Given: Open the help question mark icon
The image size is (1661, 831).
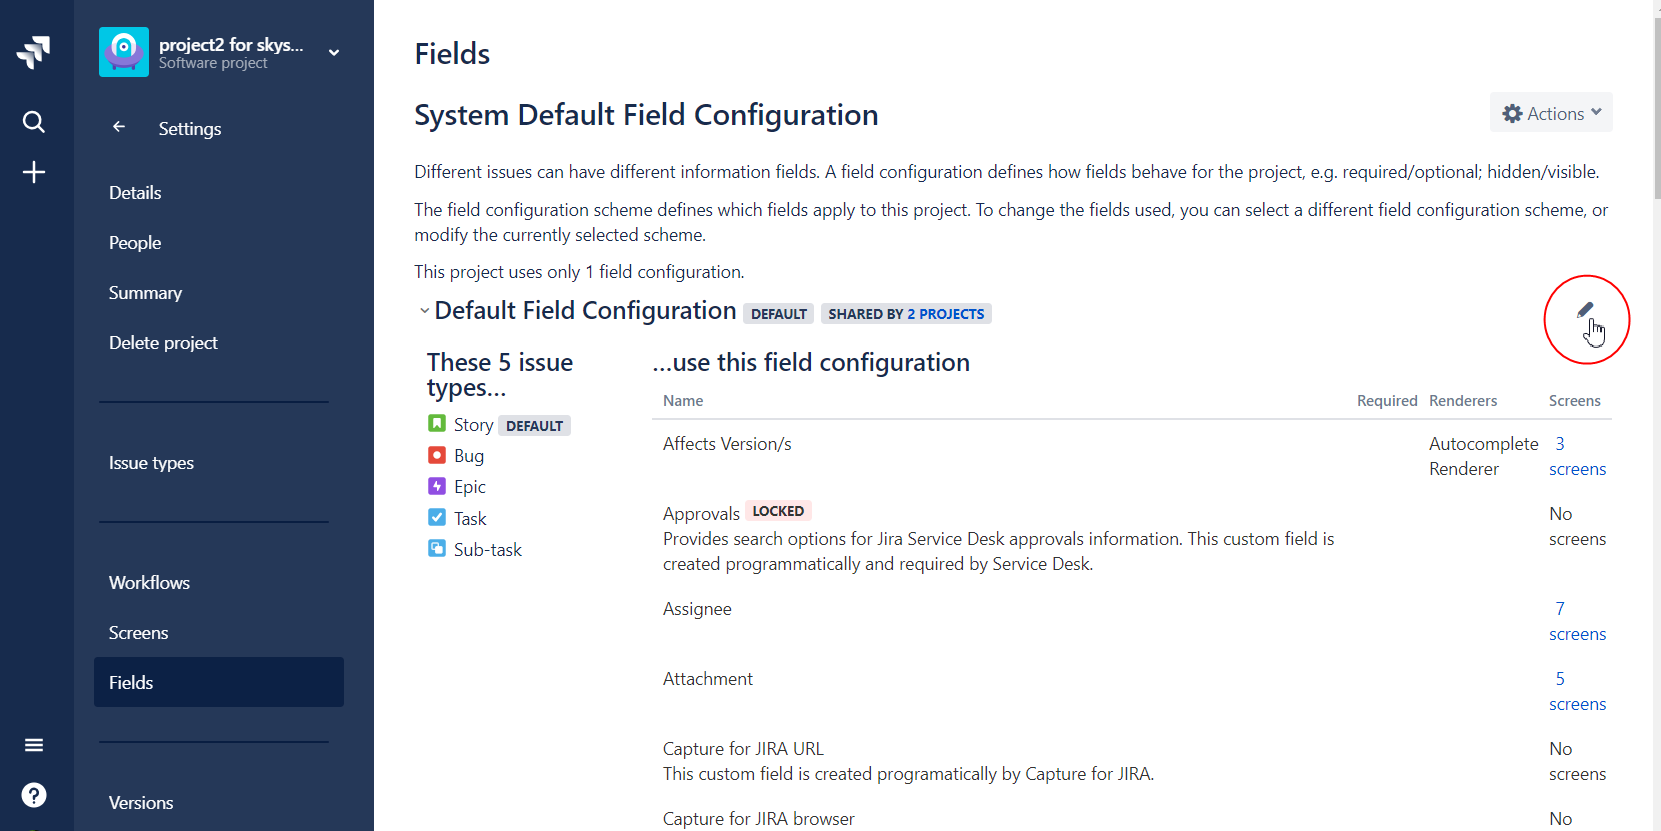Looking at the screenshot, I should [x=34, y=795].
